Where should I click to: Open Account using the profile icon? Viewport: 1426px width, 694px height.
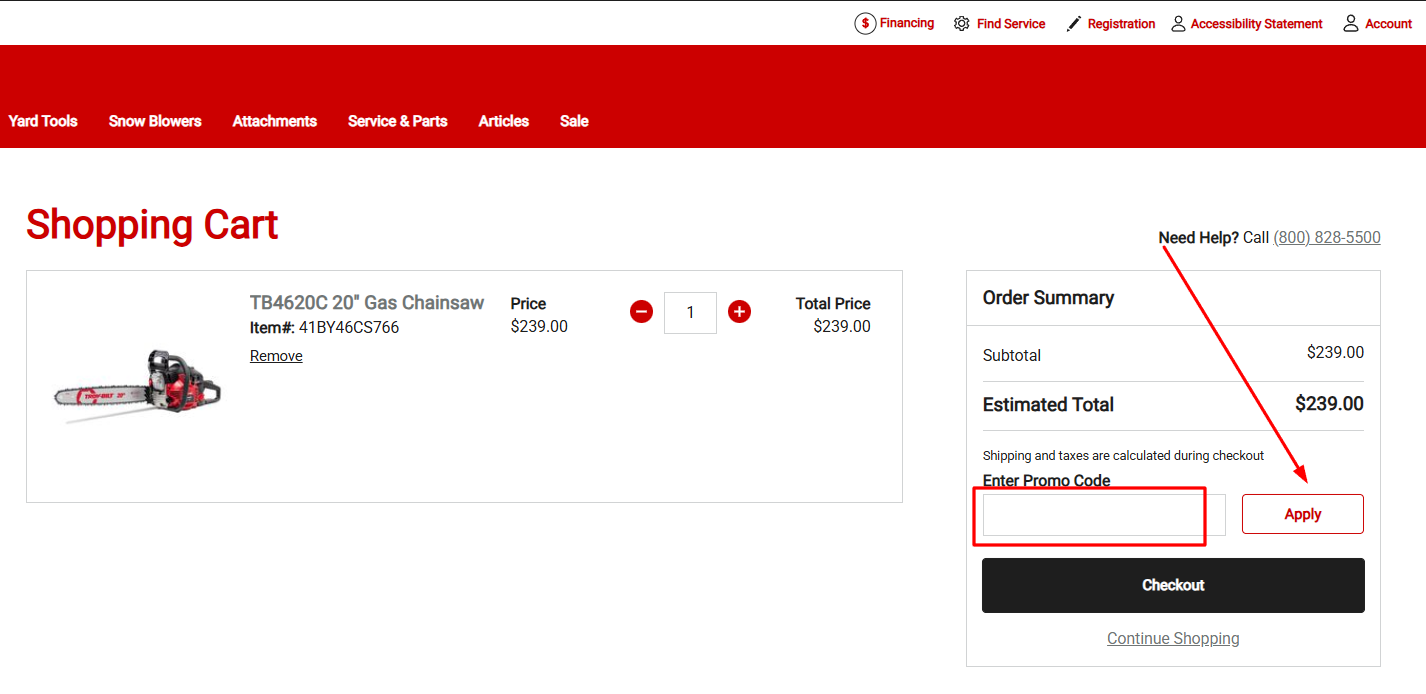1351,22
